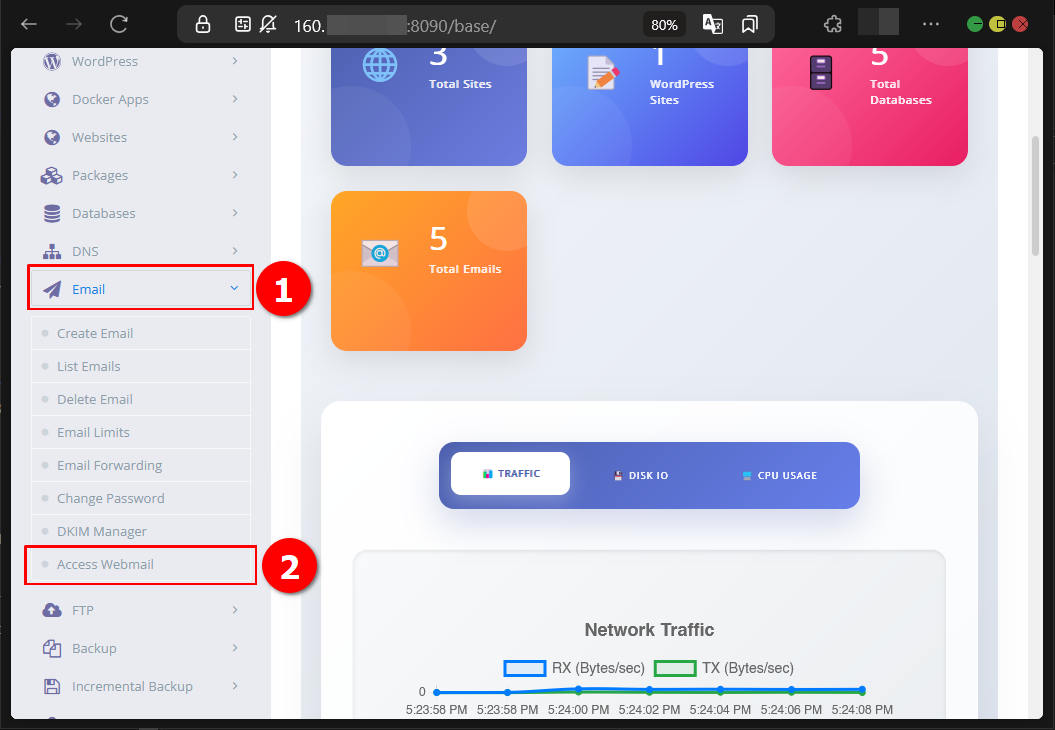Image resolution: width=1055 pixels, height=730 pixels.
Task: Click the muted notifications bell icon
Action: 268,25
